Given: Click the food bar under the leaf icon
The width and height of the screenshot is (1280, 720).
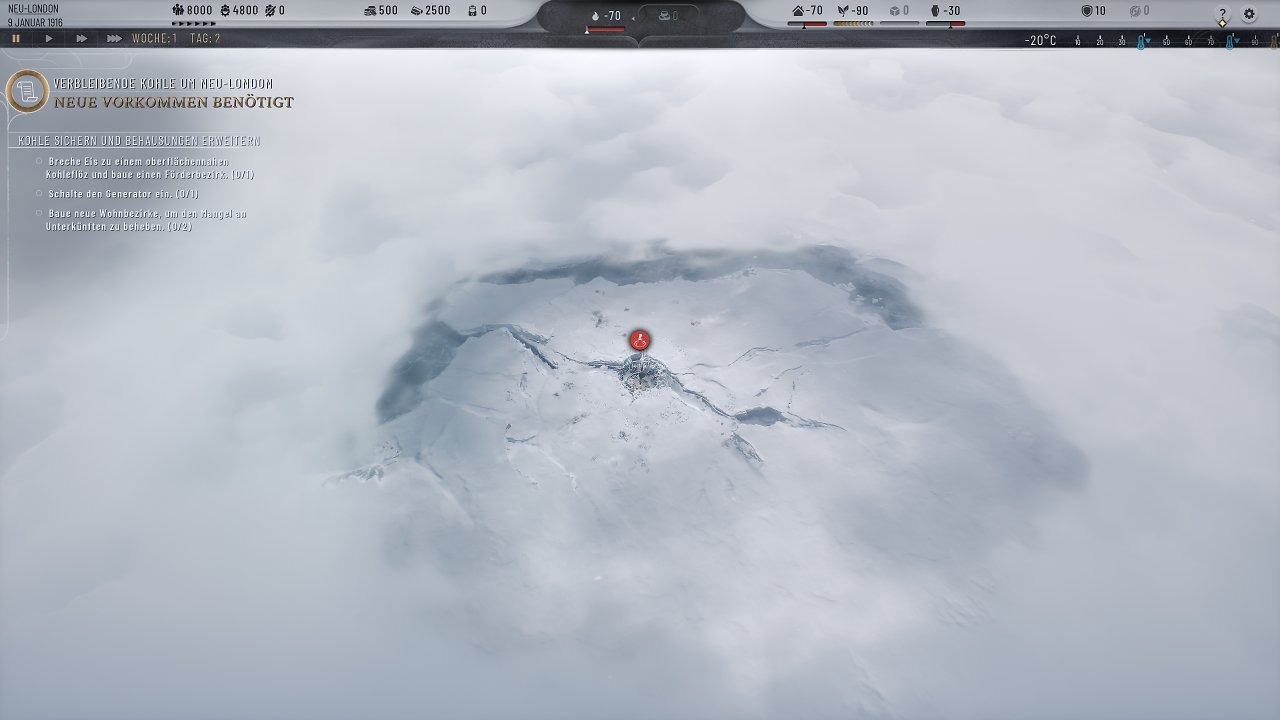Looking at the screenshot, I should [x=853, y=24].
